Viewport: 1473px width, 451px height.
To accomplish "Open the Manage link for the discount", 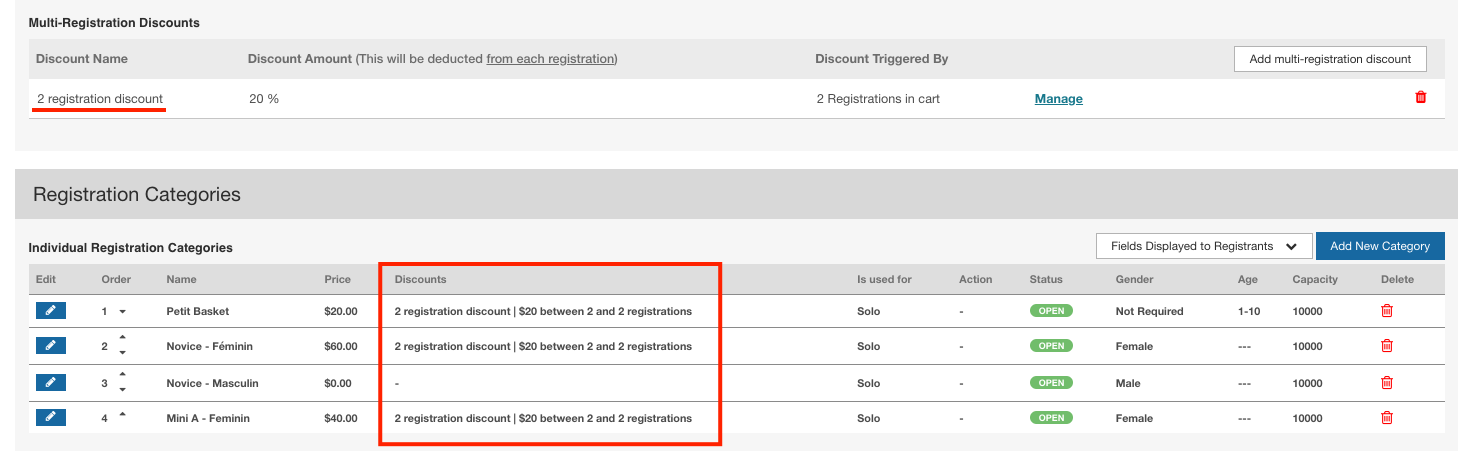I will click(1058, 99).
